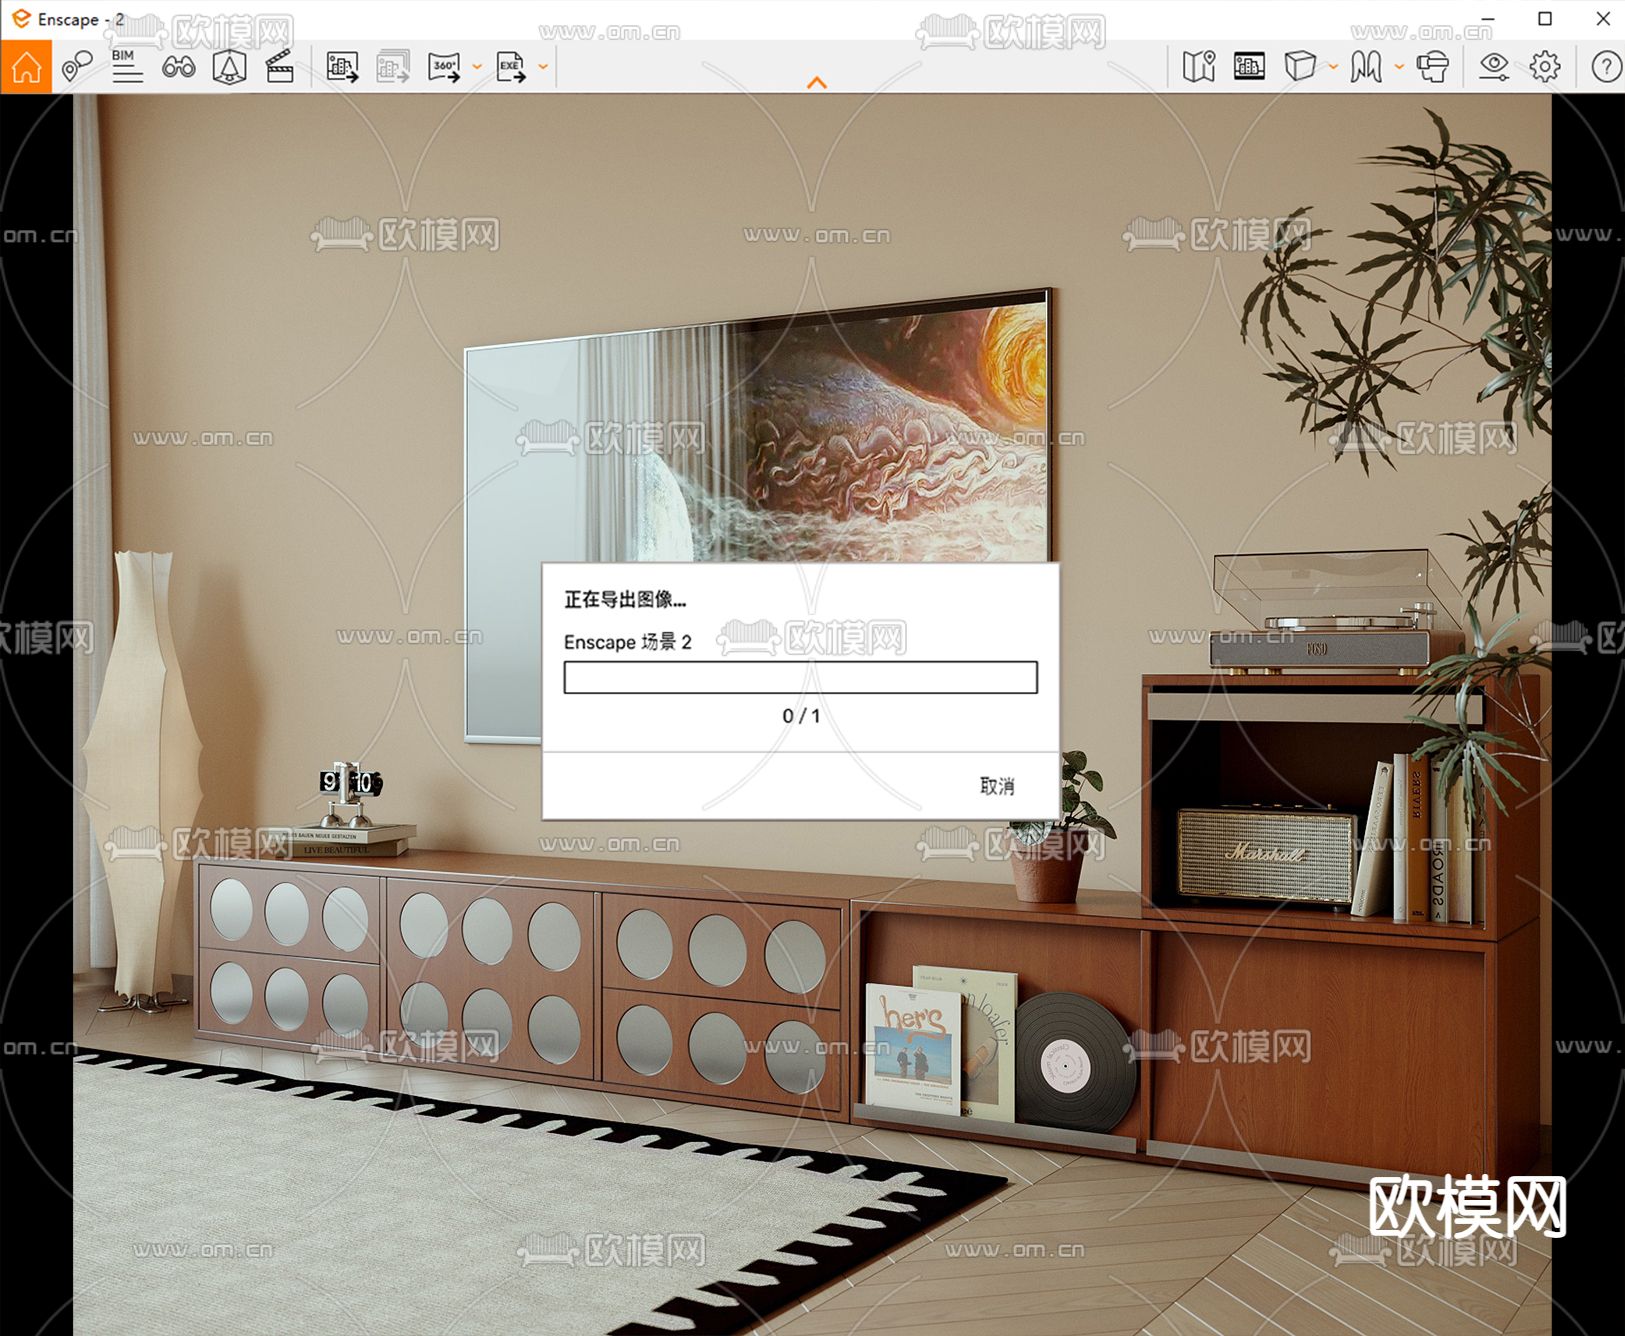
Task: Maximize the Enscape window
Action: tap(1545, 19)
